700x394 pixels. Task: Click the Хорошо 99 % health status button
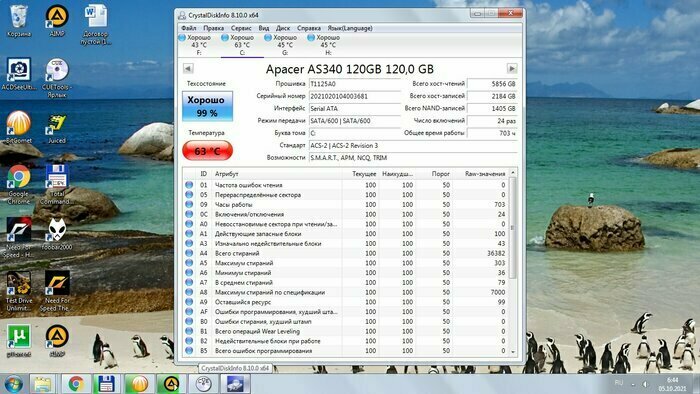coord(207,106)
